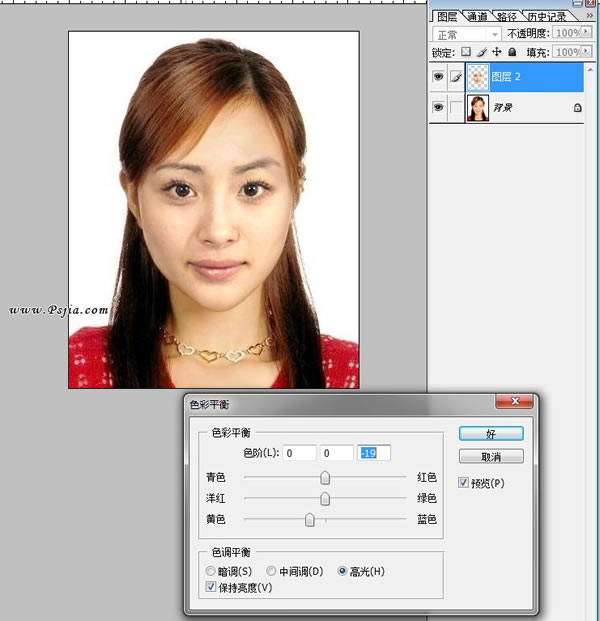
Task: Click the 好 button
Action: point(491,434)
